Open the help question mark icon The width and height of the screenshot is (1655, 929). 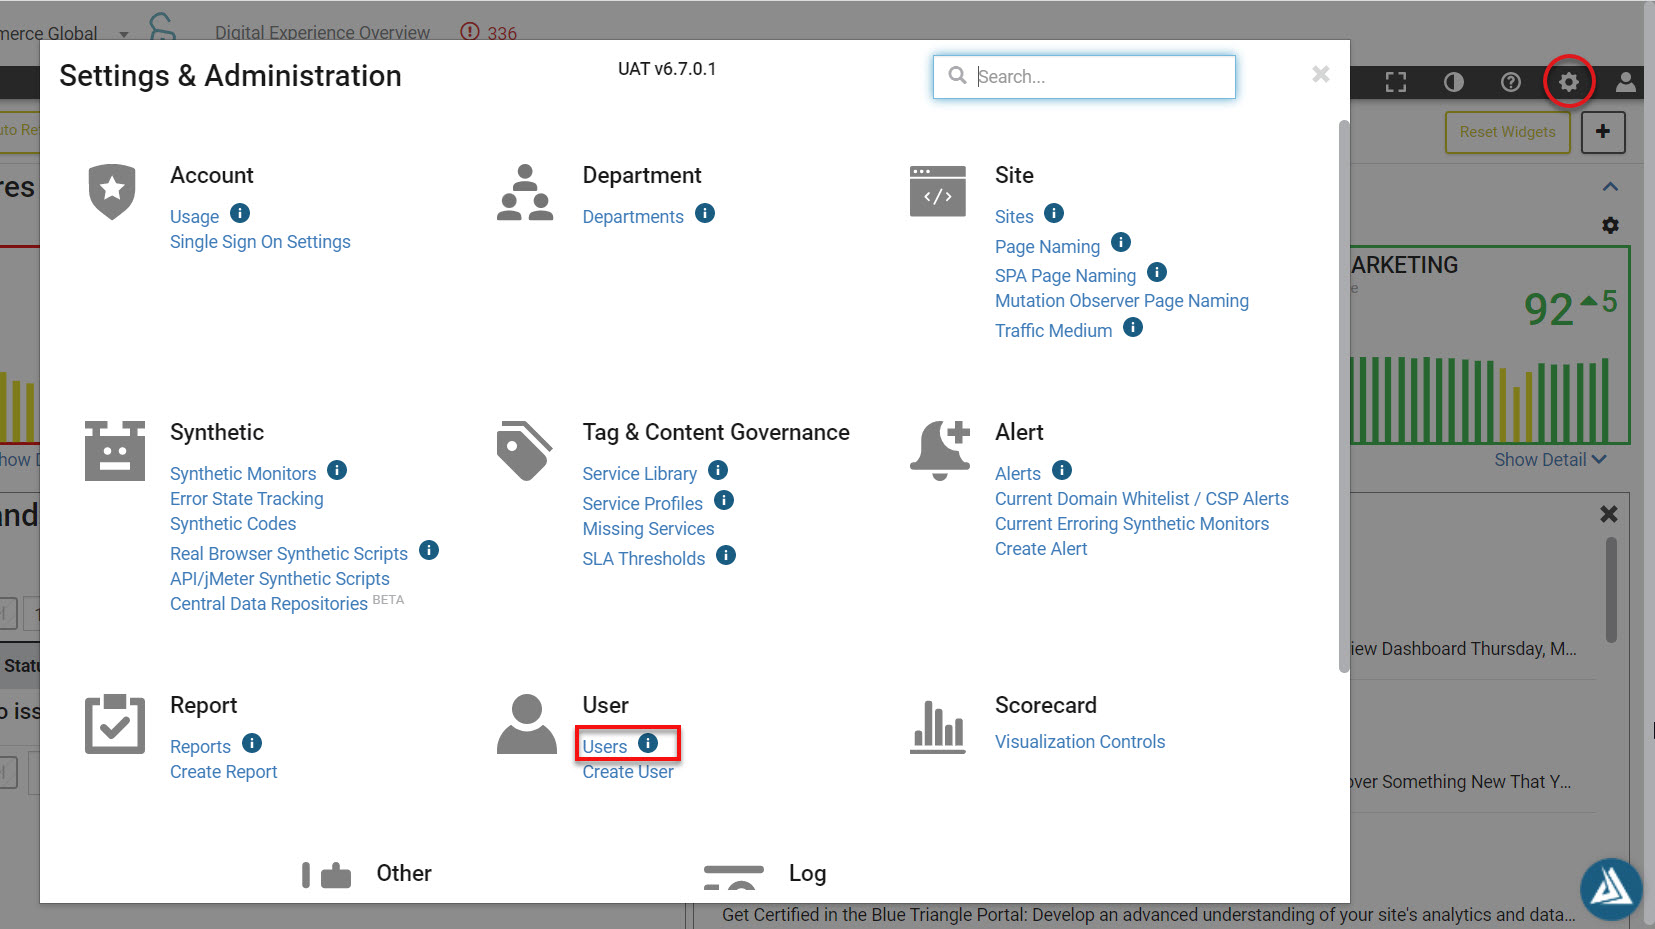coord(1511,82)
